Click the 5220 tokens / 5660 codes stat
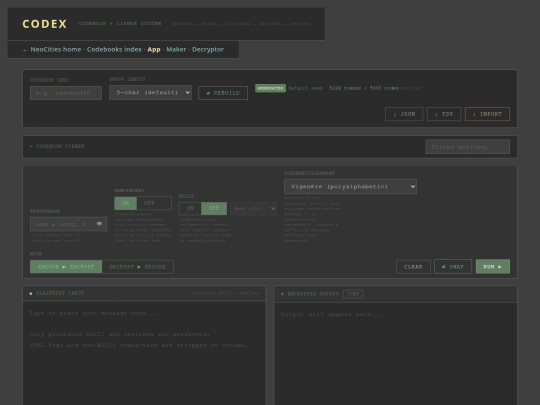 [364, 88]
